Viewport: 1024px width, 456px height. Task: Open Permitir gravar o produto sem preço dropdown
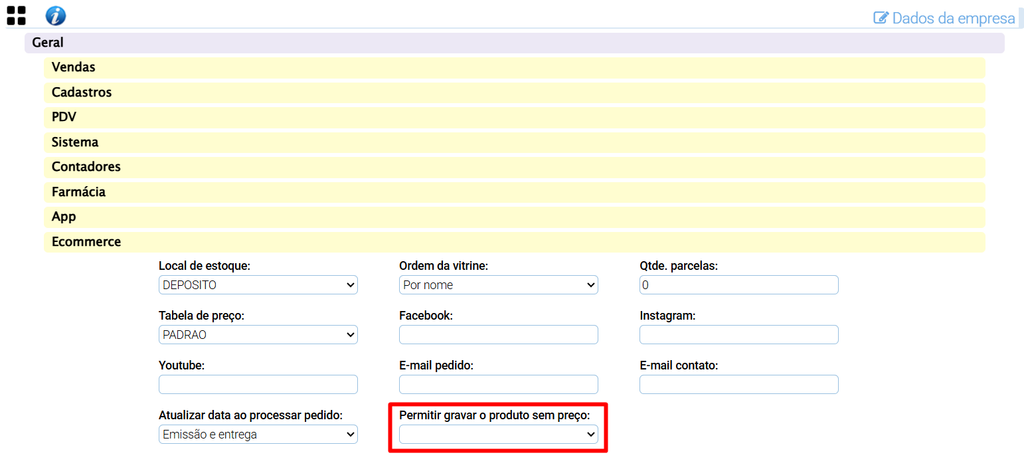point(498,434)
